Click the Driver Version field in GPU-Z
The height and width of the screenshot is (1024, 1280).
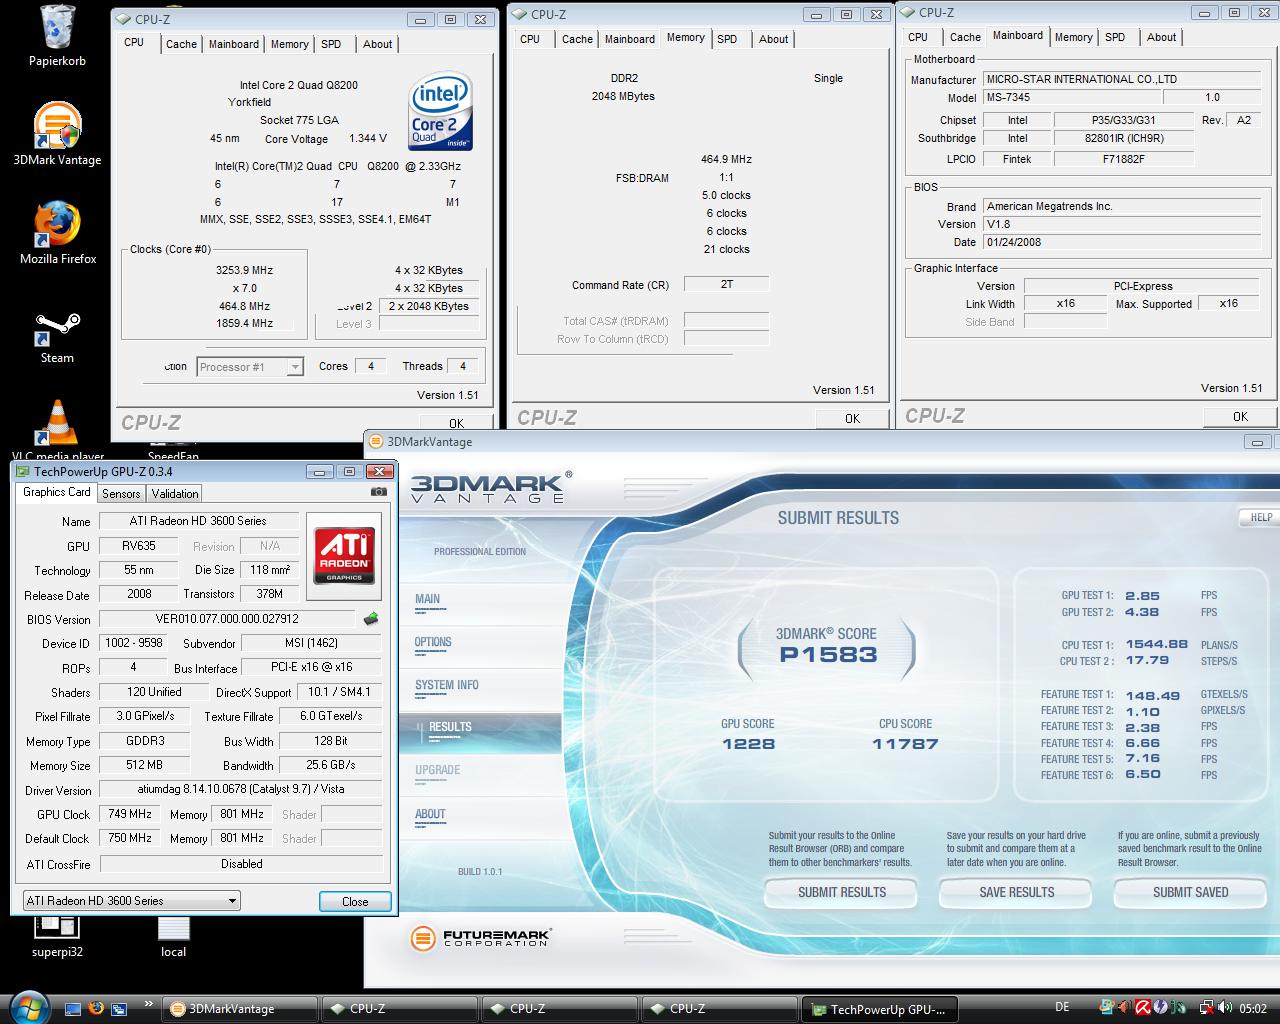[x=241, y=789]
